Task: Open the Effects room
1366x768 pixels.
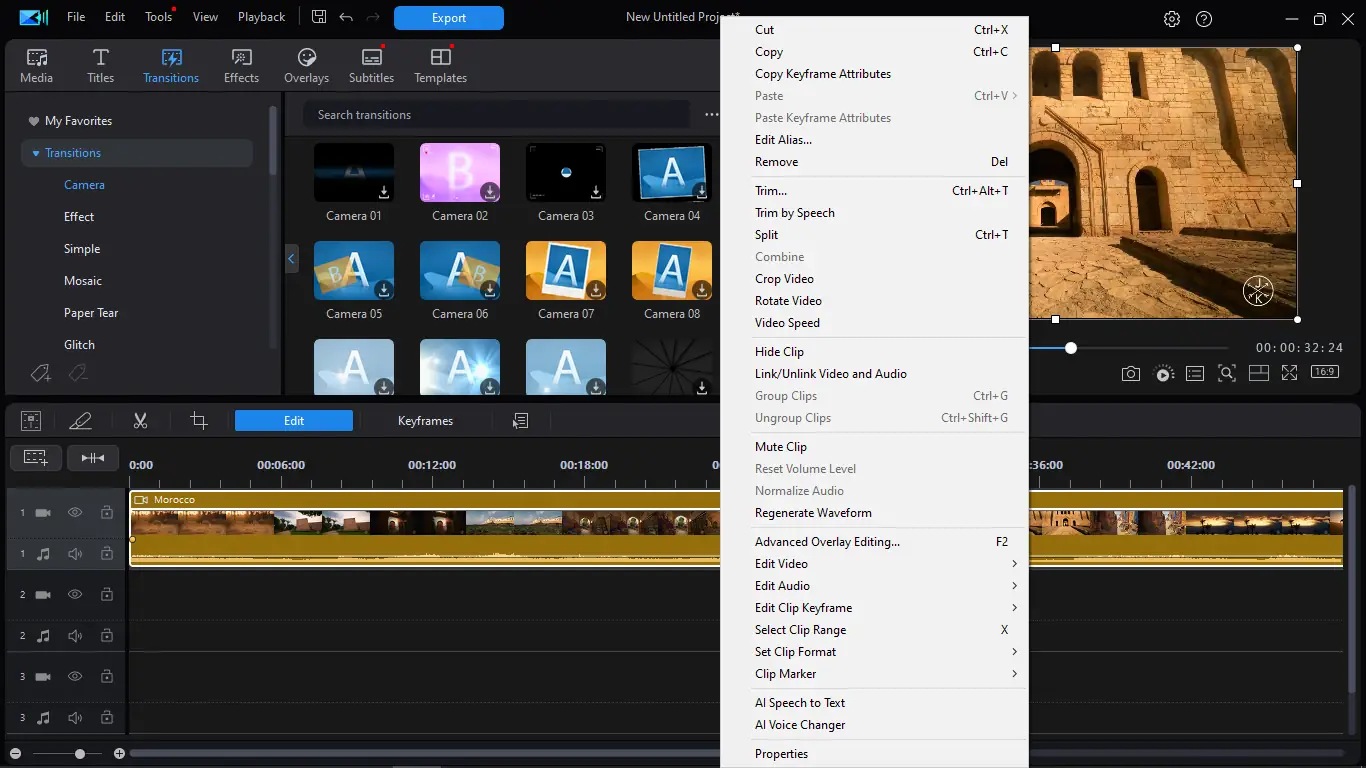Action: click(241, 66)
